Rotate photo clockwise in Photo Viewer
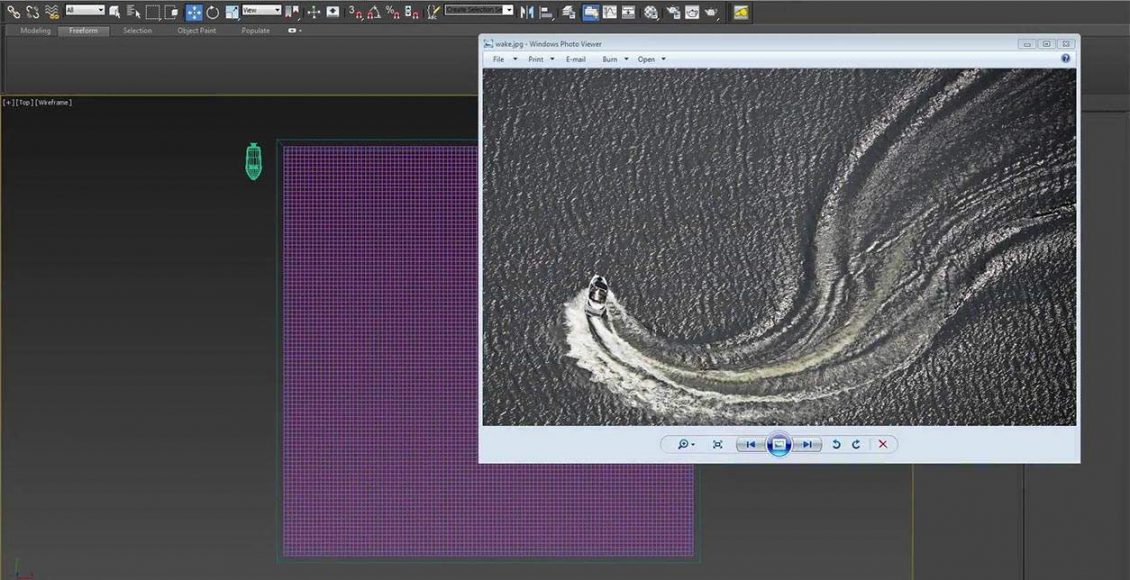This screenshot has width=1130, height=580. point(856,444)
